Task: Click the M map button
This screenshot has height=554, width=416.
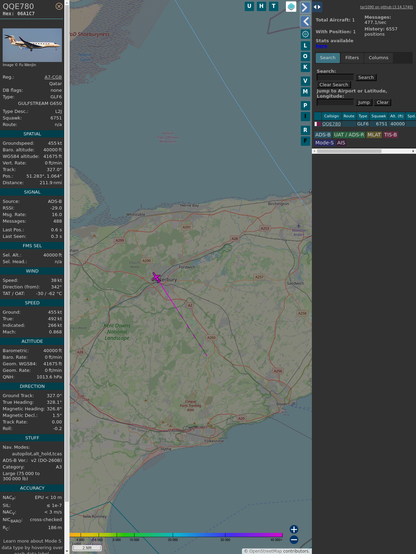Action: point(305,92)
